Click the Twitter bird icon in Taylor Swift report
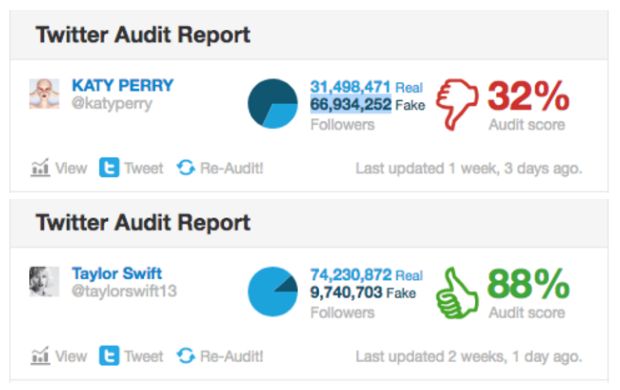 pyautogui.click(x=109, y=356)
